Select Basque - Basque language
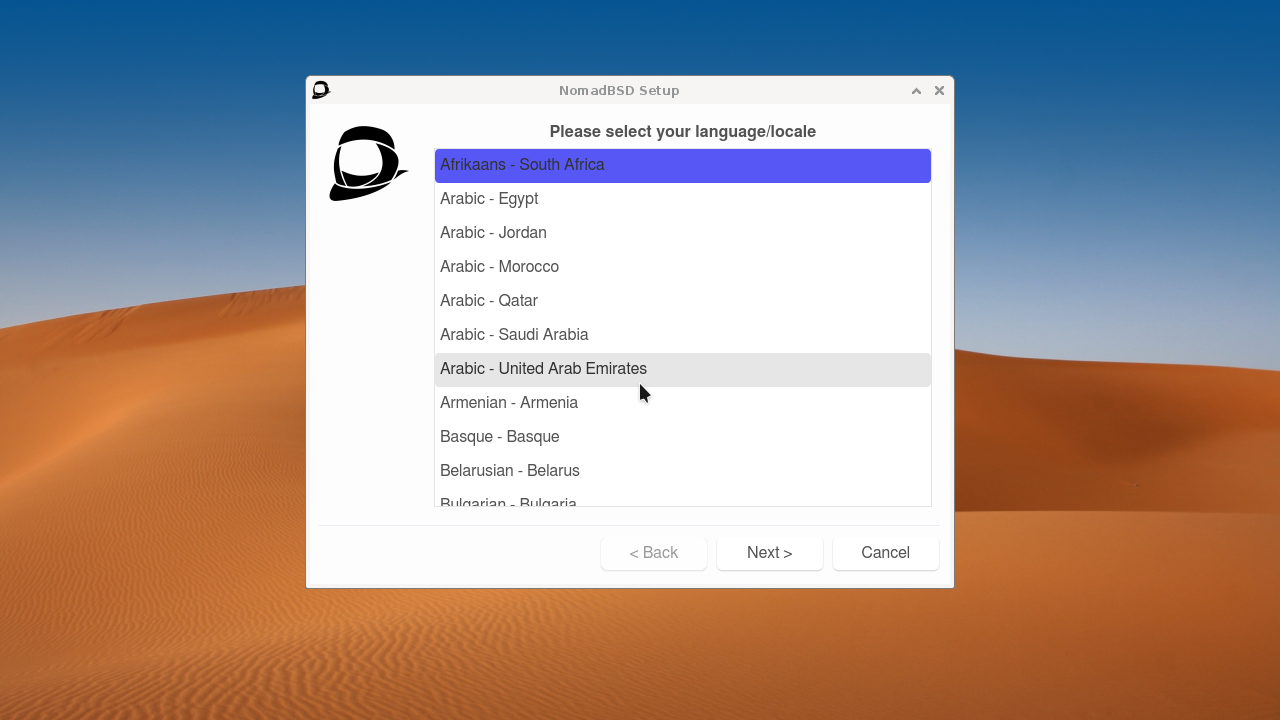Viewport: 1280px width, 720px height. [x=683, y=438]
